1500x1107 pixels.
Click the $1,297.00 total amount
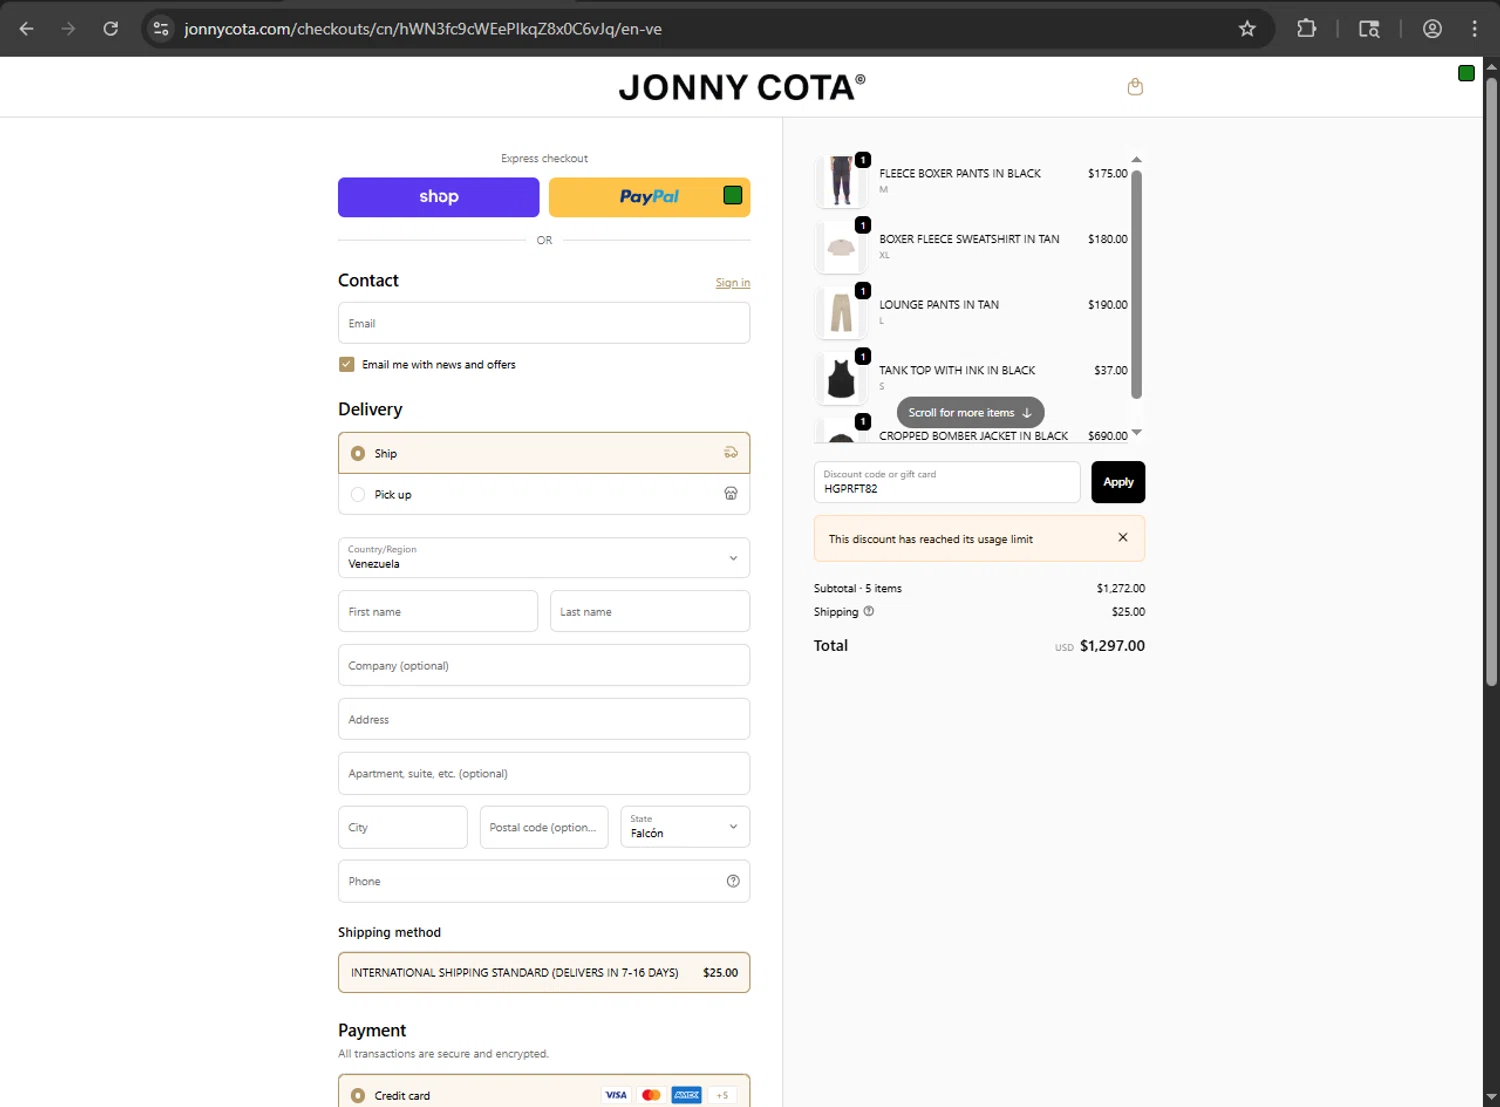(1112, 646)
